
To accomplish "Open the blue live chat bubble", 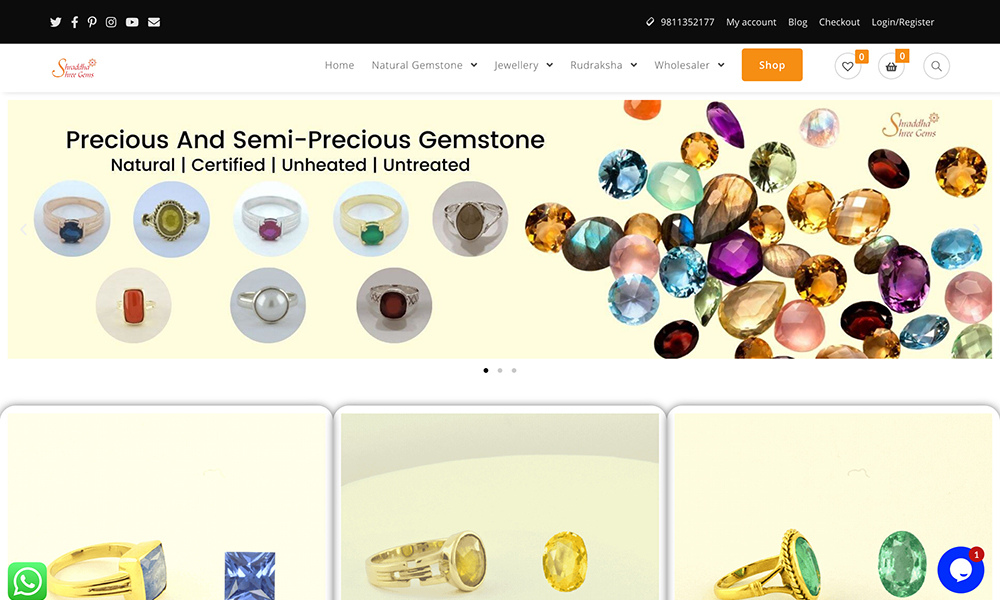I will pyautogui.click(x=960, y=569).
